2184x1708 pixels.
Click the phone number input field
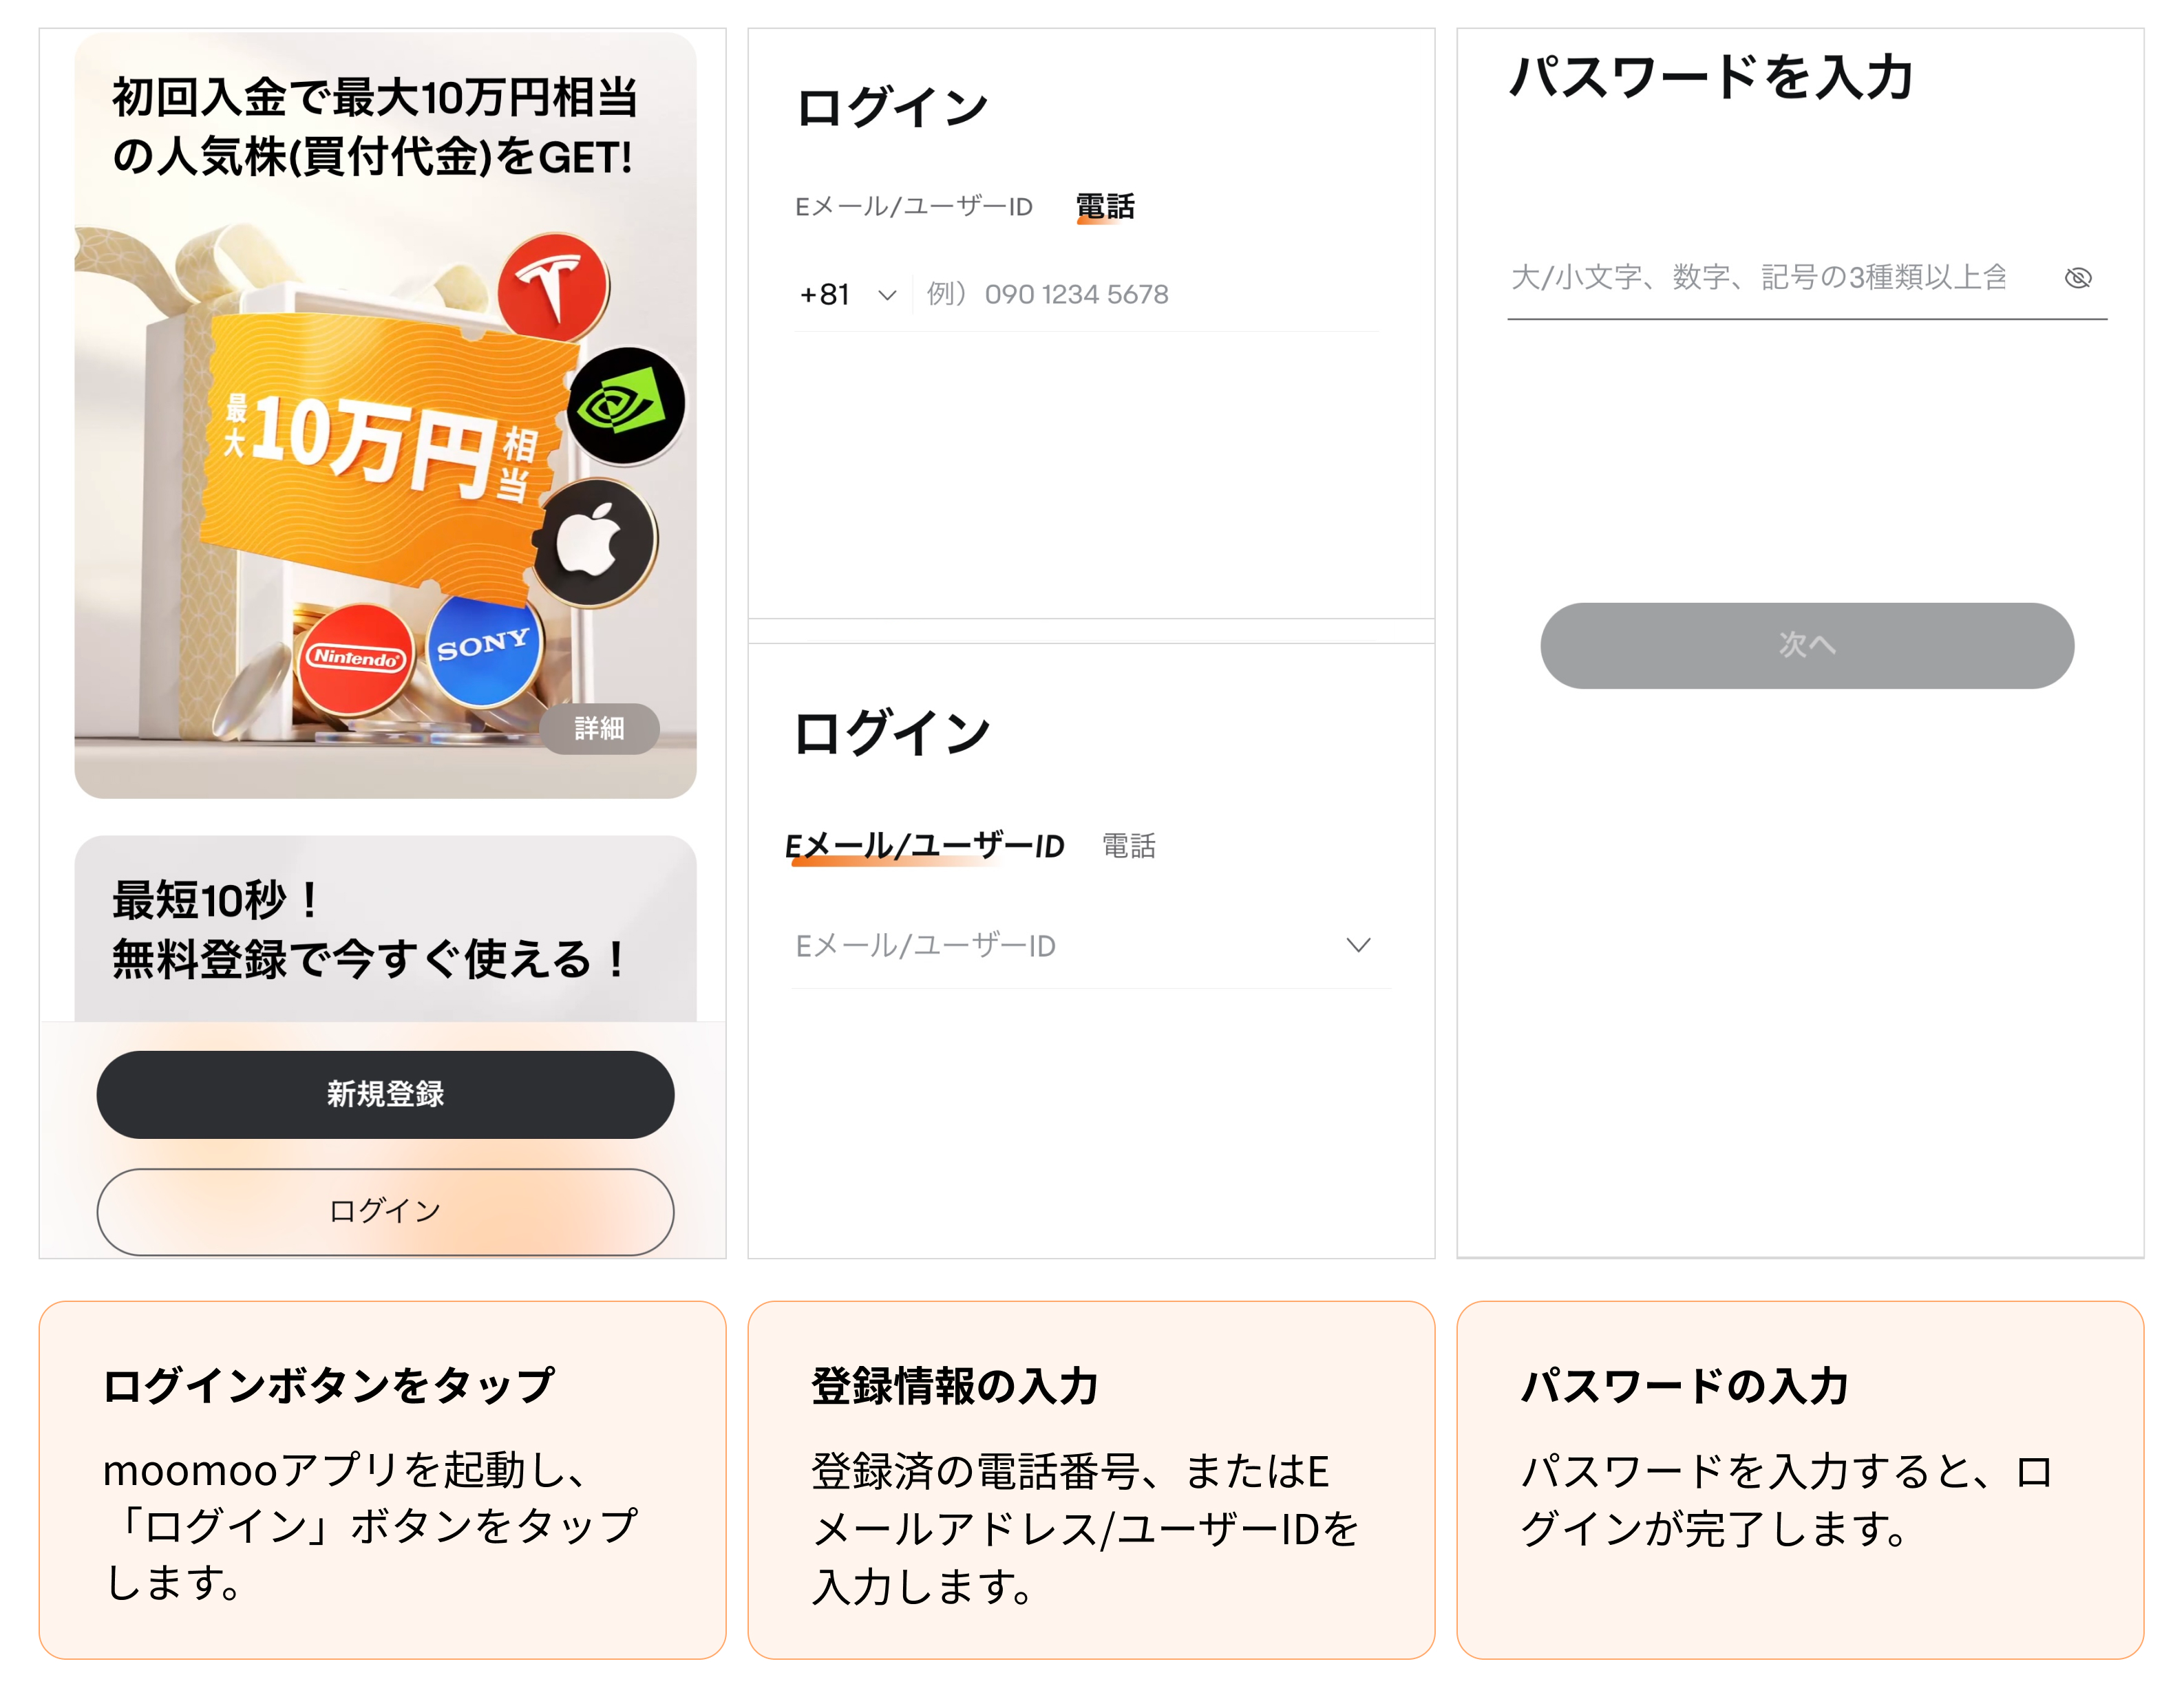tap(1150, 295)
